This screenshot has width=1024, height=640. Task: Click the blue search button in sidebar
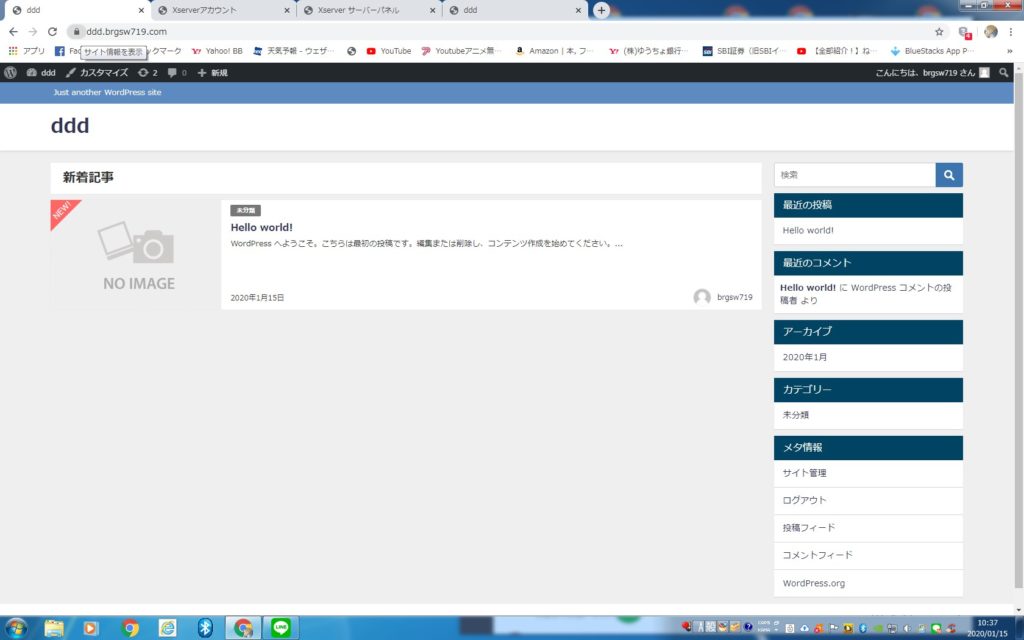tap(949, 175)
